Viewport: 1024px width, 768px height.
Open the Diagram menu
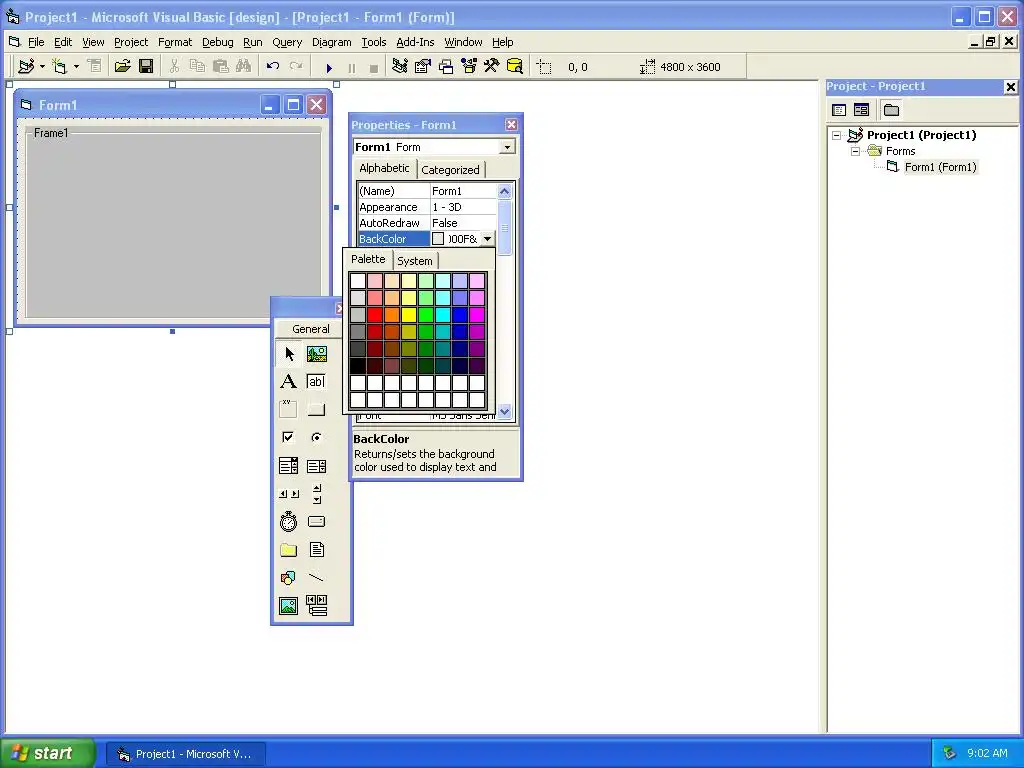pos(331,42)
